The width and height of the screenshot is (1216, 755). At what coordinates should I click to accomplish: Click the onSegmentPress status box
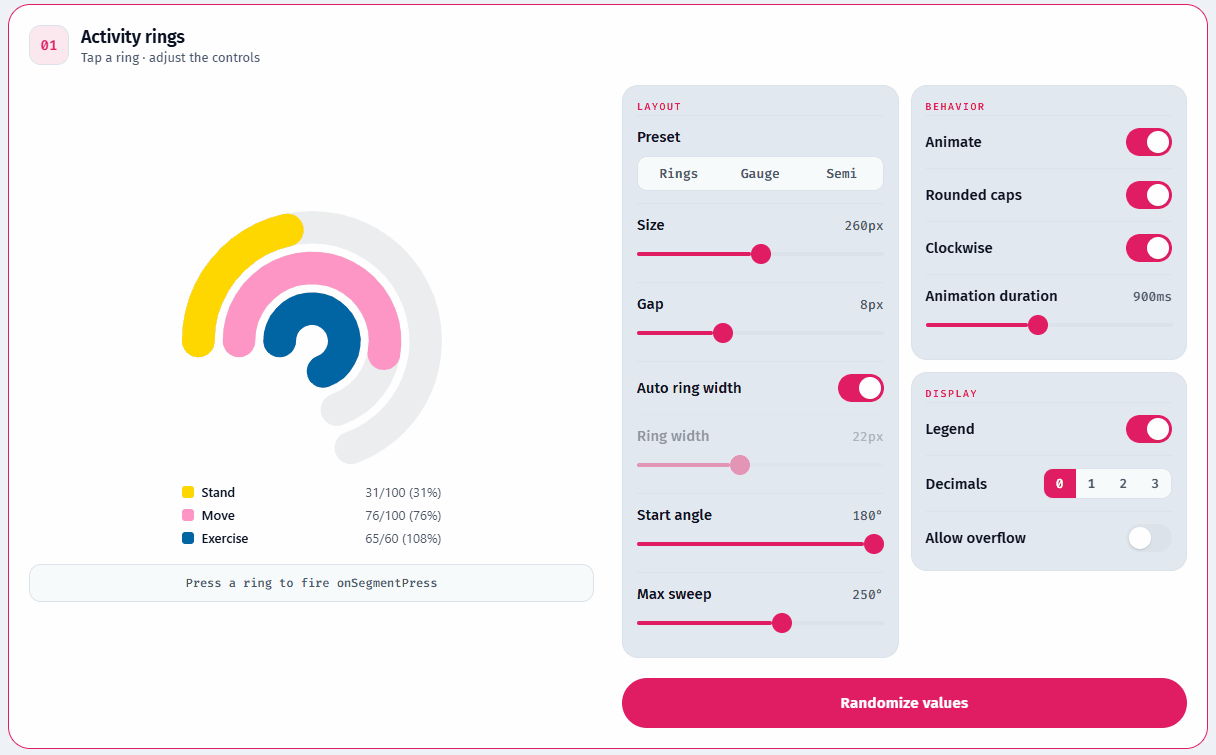pyautogui.click(x=311, y=583)
